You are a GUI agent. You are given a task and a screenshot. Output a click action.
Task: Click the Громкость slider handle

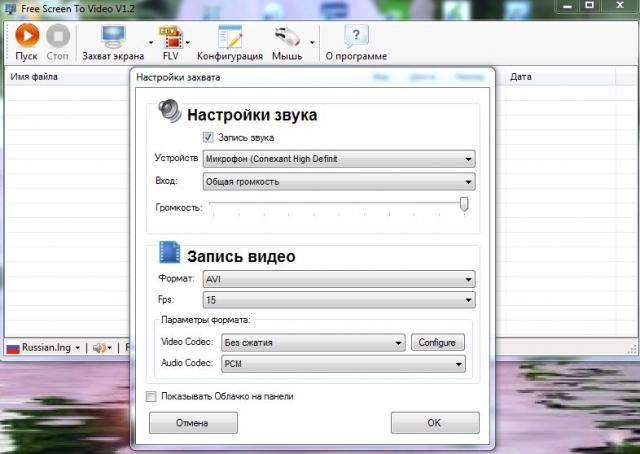point(464,204)
